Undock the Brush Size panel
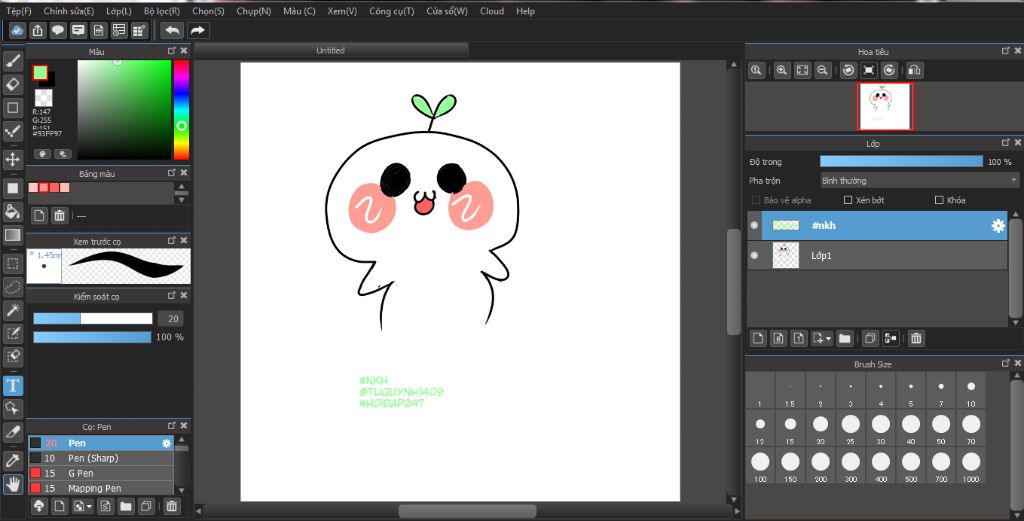This screenshot has height=521, width=1024. tap(1006, 363)
